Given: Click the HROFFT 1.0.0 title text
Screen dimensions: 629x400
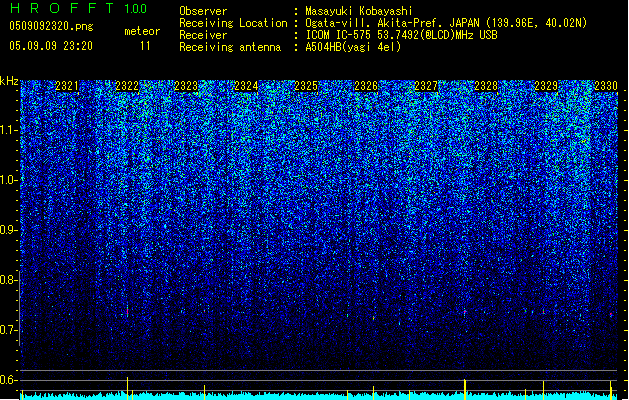Looking at the screenshot, I should [x=78, y=8].
